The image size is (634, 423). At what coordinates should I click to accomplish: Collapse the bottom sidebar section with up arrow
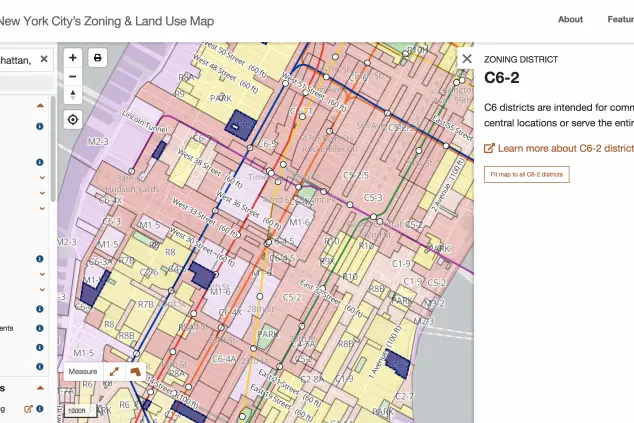tap(40, 388)
